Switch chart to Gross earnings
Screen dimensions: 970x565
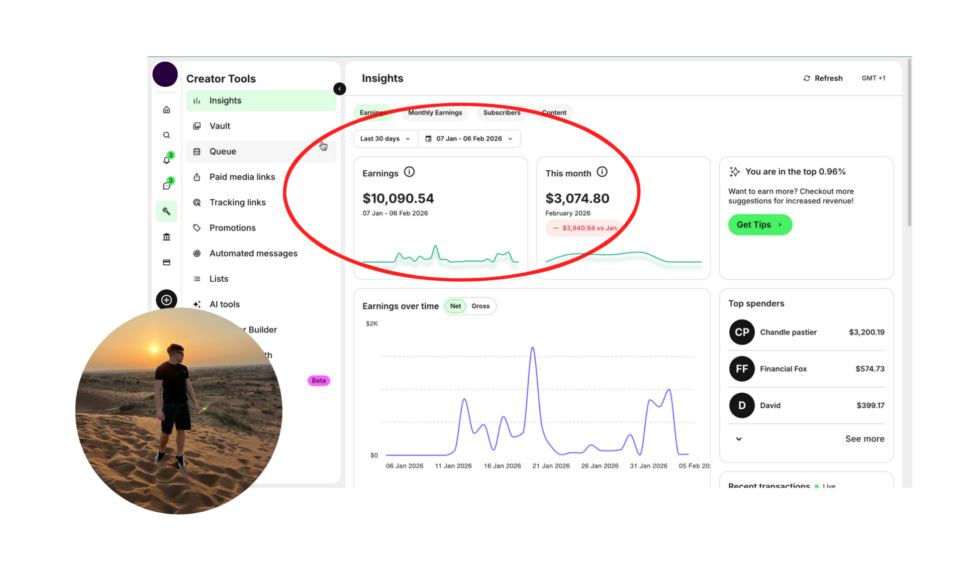(x=481, y=306)
